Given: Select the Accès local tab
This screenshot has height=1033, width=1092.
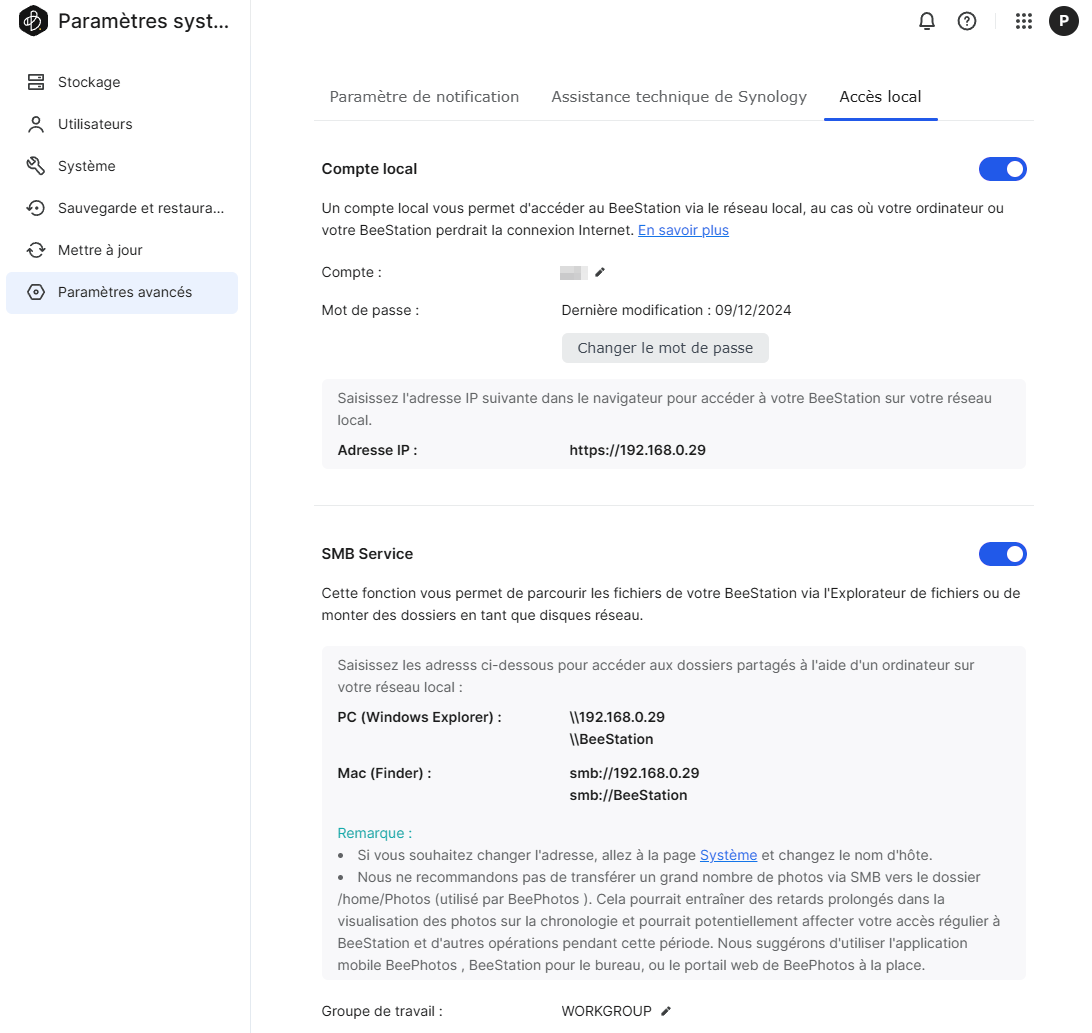Looking at the screenshot, I should [x=880, y=97].
